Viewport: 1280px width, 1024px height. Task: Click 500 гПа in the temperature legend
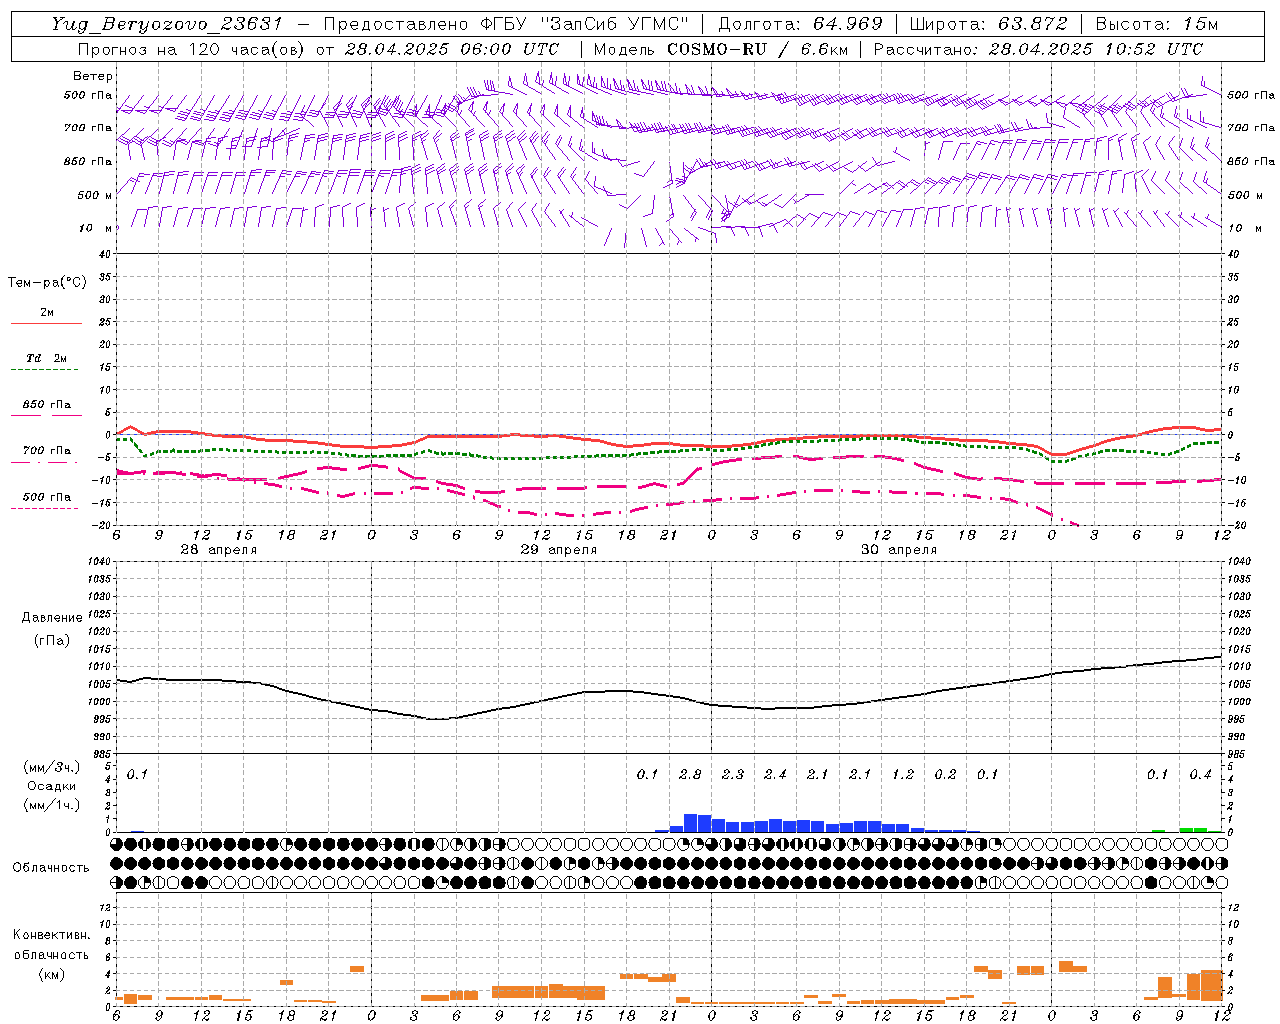pos(46,499)
